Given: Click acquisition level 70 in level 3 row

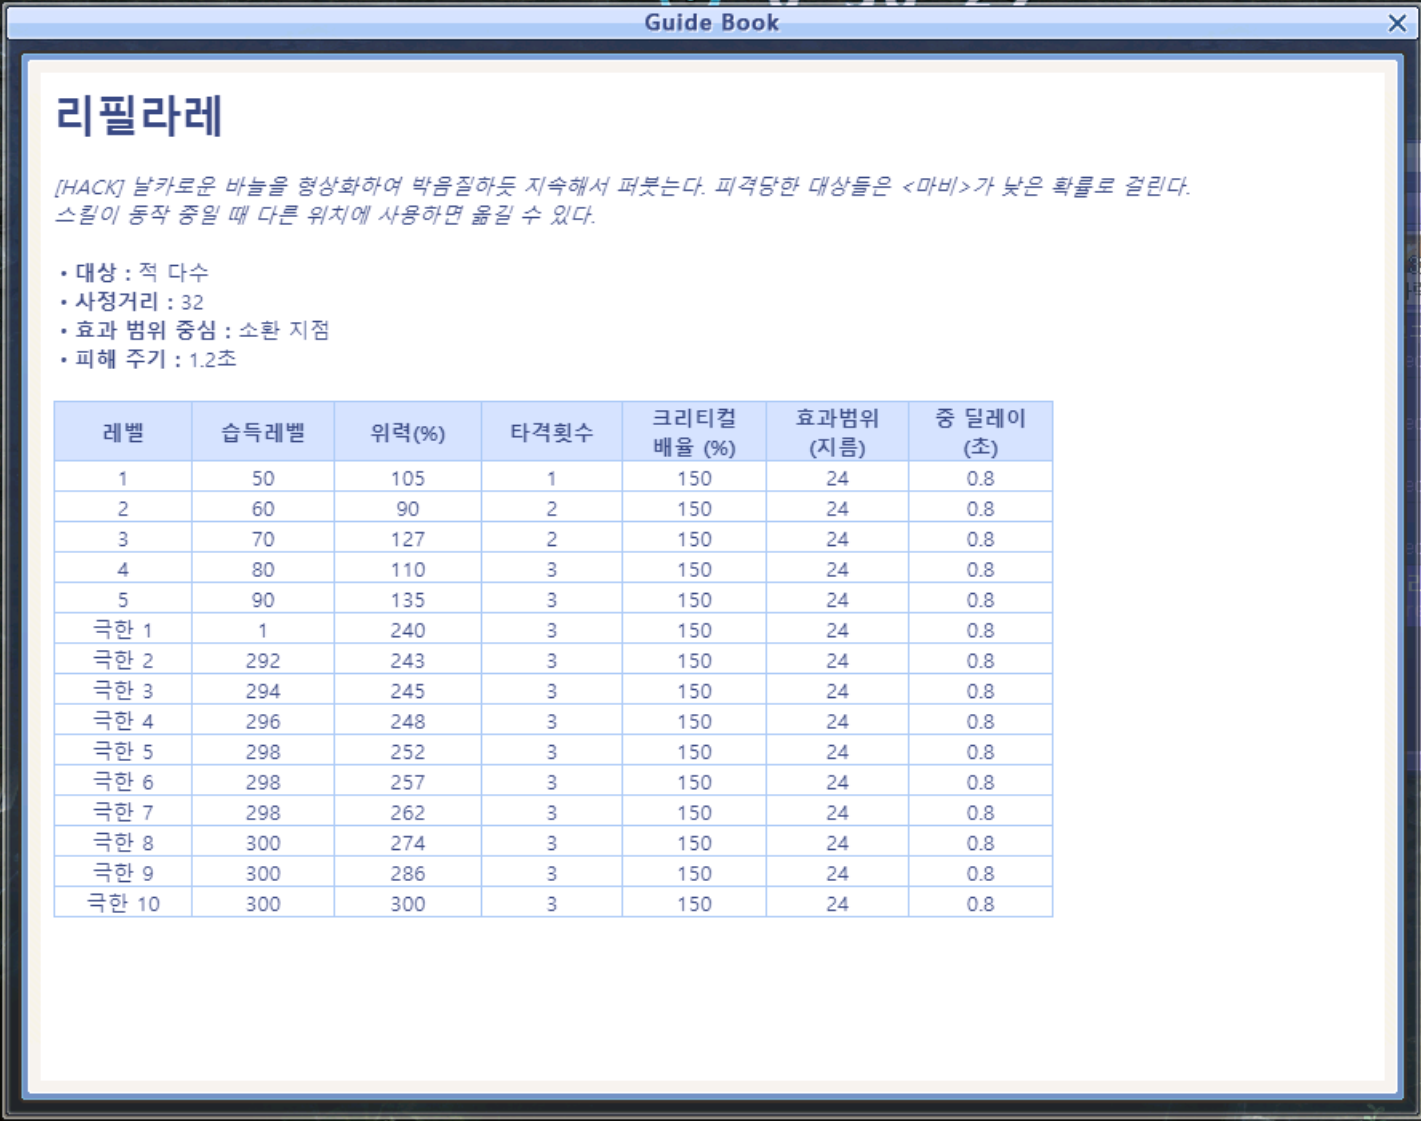Looking at the screenshot, I should click(x=263, y=540).
